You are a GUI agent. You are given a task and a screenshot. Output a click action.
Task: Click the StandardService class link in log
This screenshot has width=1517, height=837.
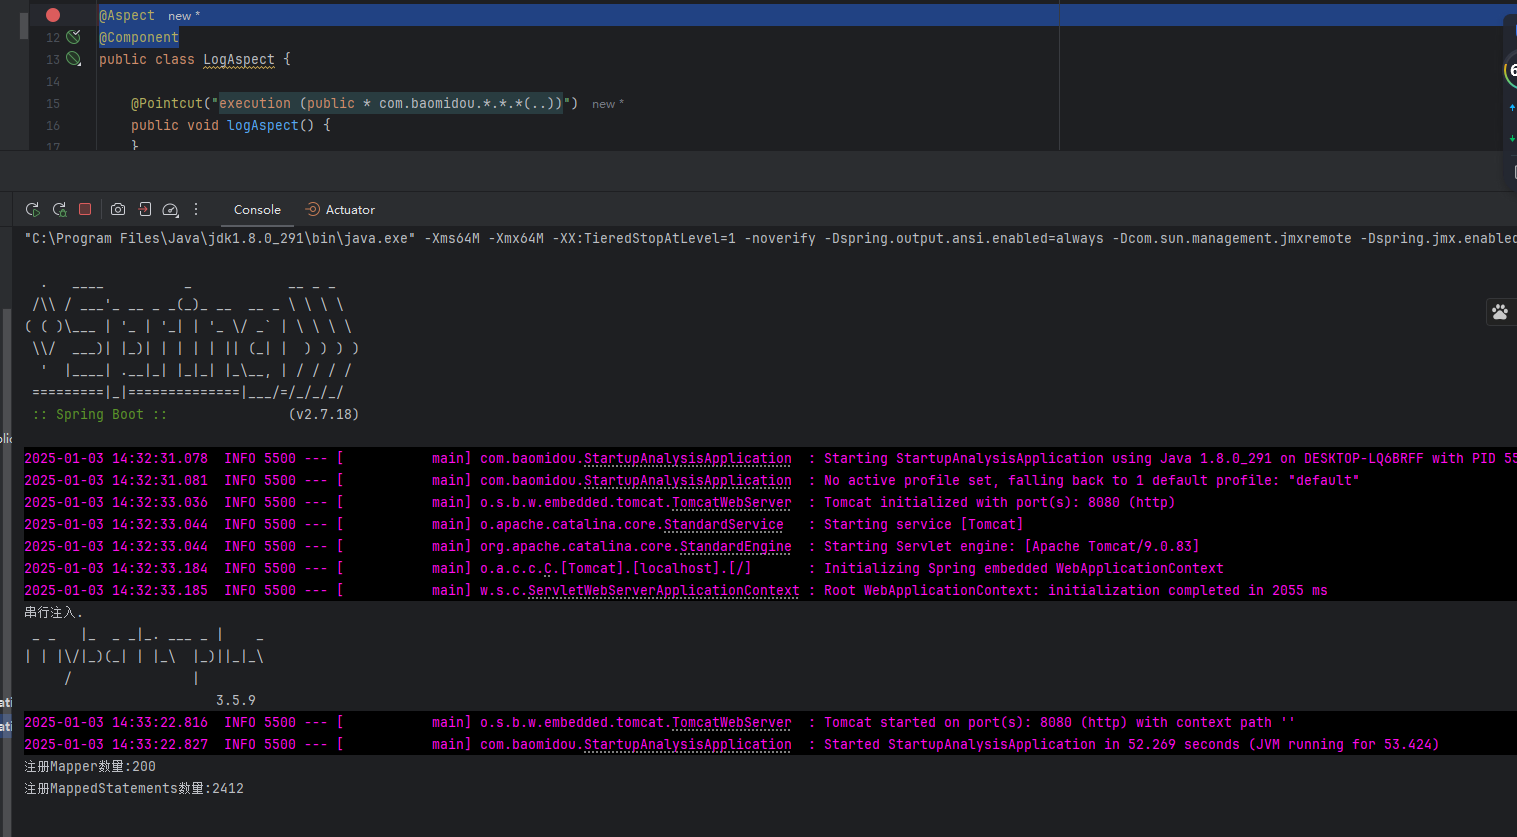723,525
